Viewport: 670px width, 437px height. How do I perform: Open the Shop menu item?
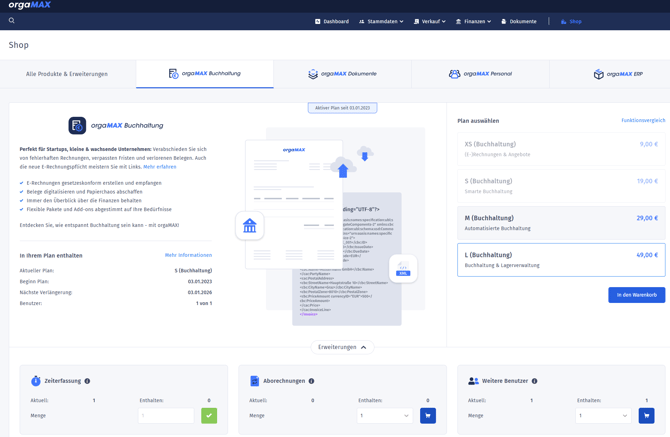point(571,21)
